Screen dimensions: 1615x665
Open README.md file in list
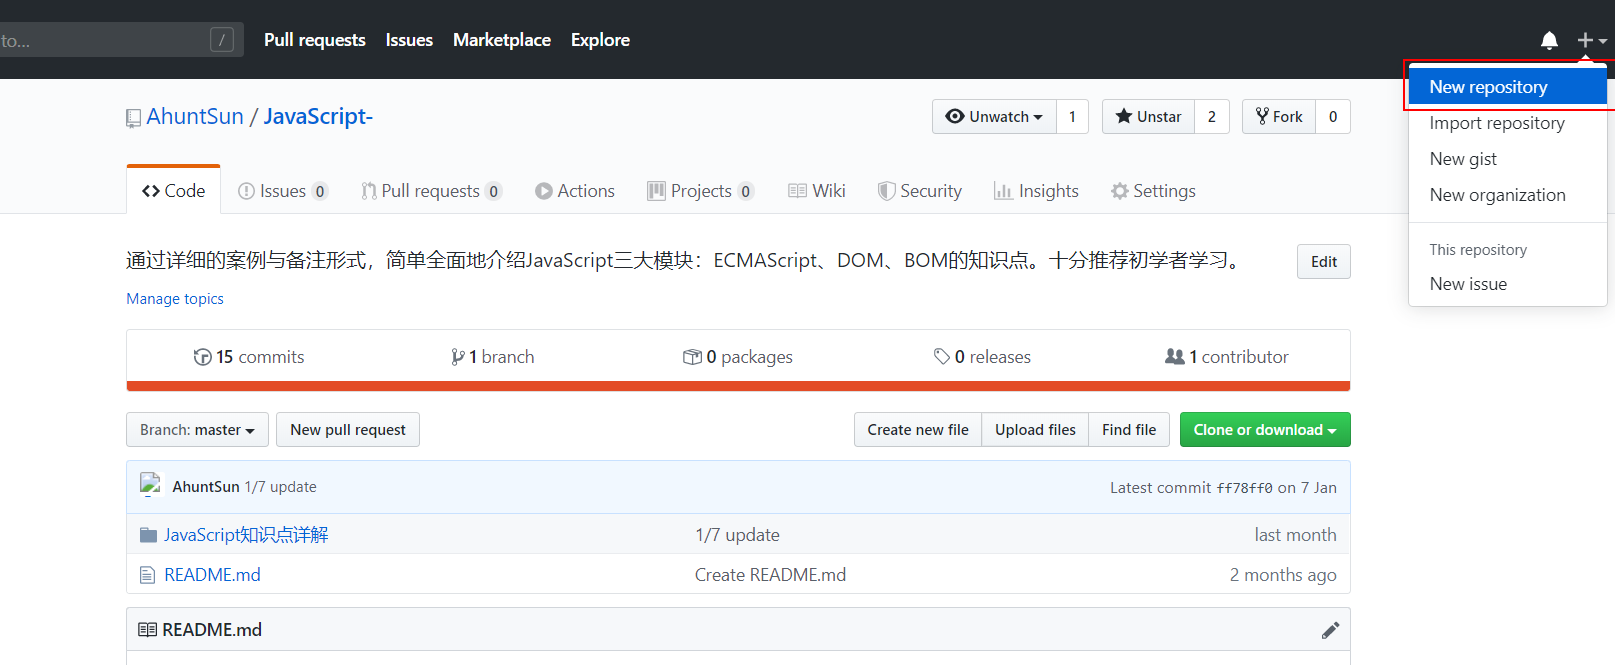pyautogui.click(x=212, y=575)
